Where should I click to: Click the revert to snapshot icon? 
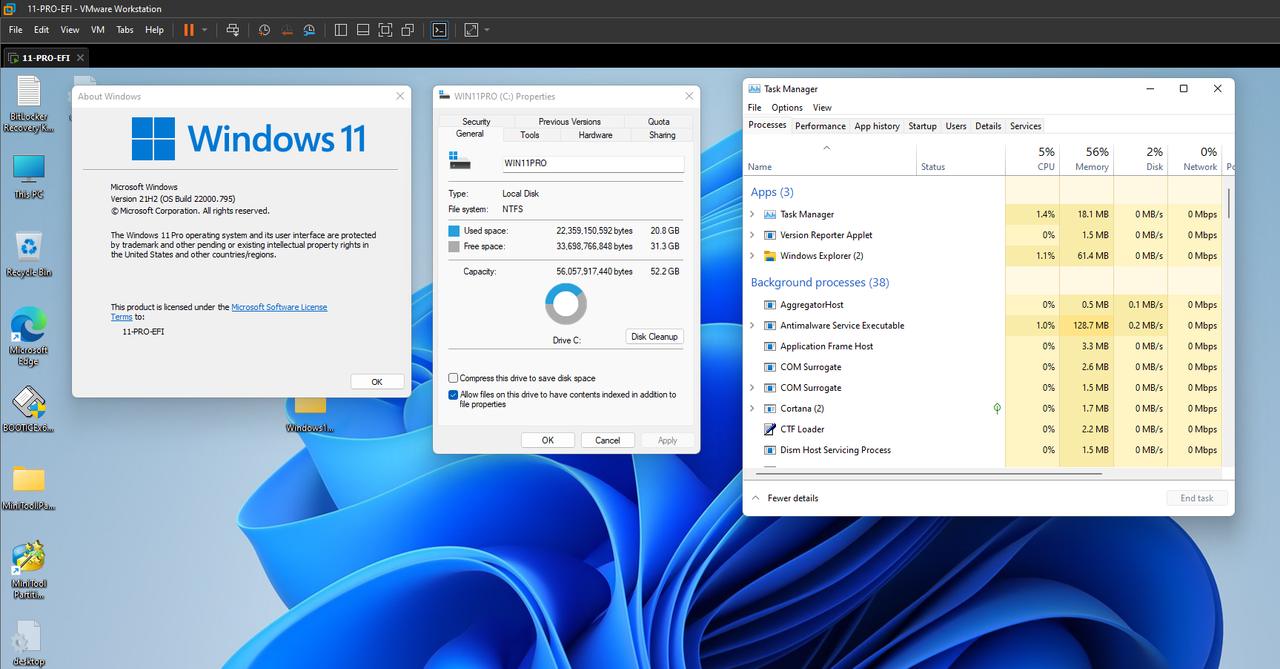[286, 30]
